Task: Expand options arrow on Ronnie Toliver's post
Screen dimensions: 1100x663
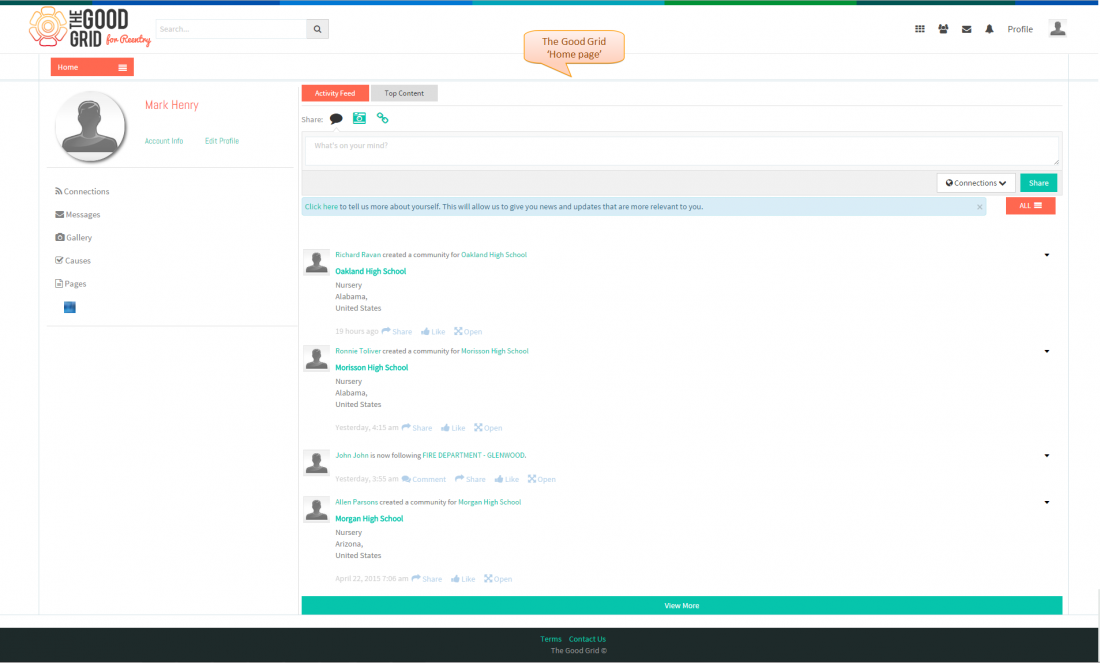Action: pyautogui.click(x=1047, y=351)
